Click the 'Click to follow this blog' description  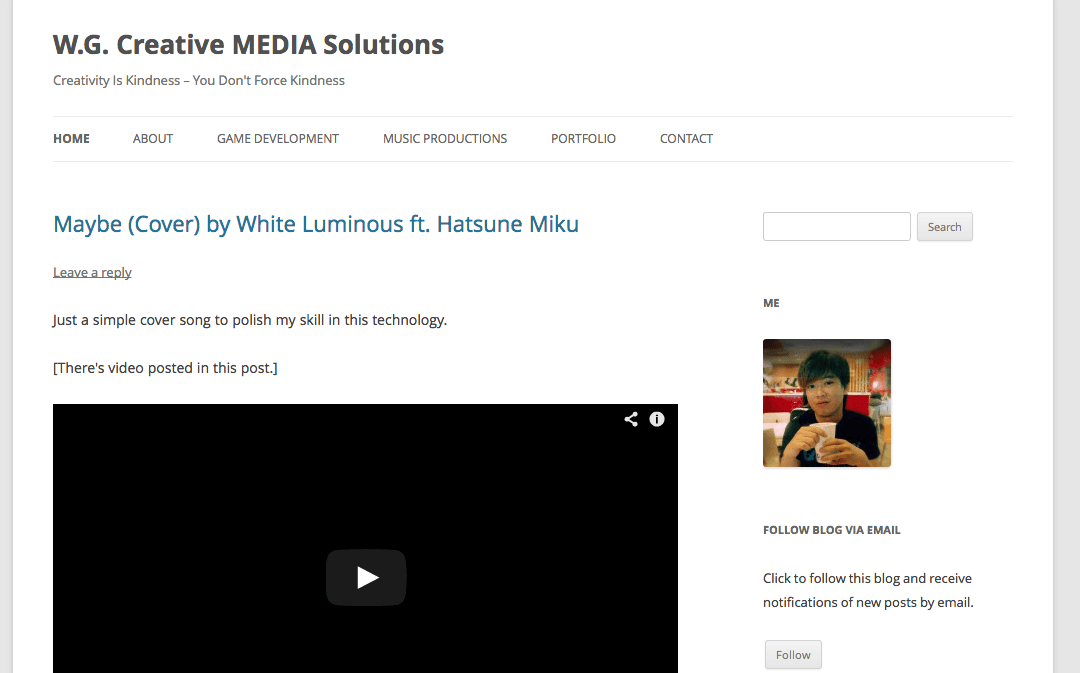pyautogui.click(x=868, y=590)
